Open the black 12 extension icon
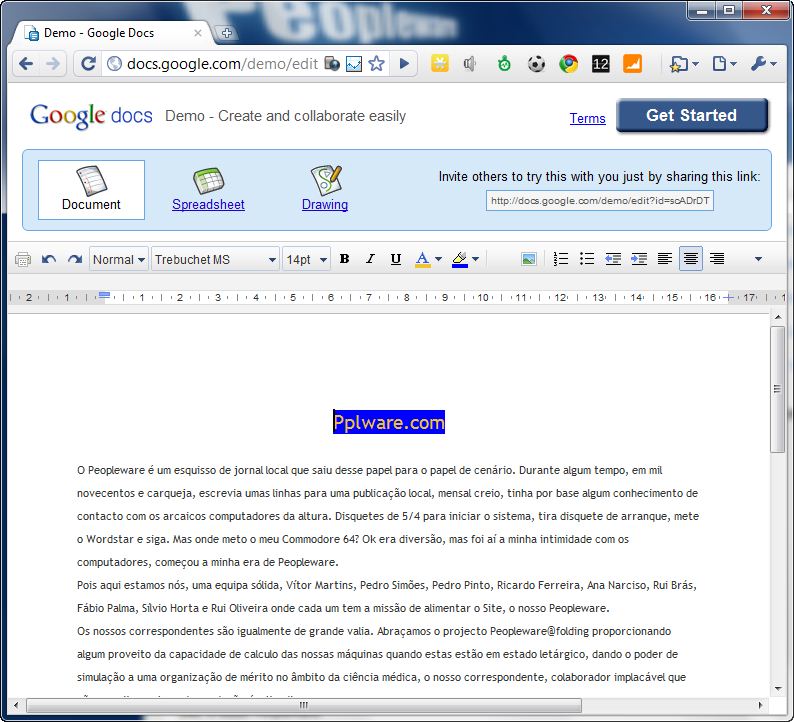 pos(601,64)
